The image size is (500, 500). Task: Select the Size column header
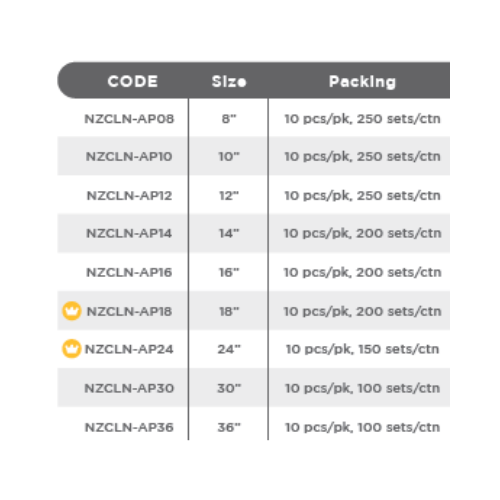click(229, 81)
